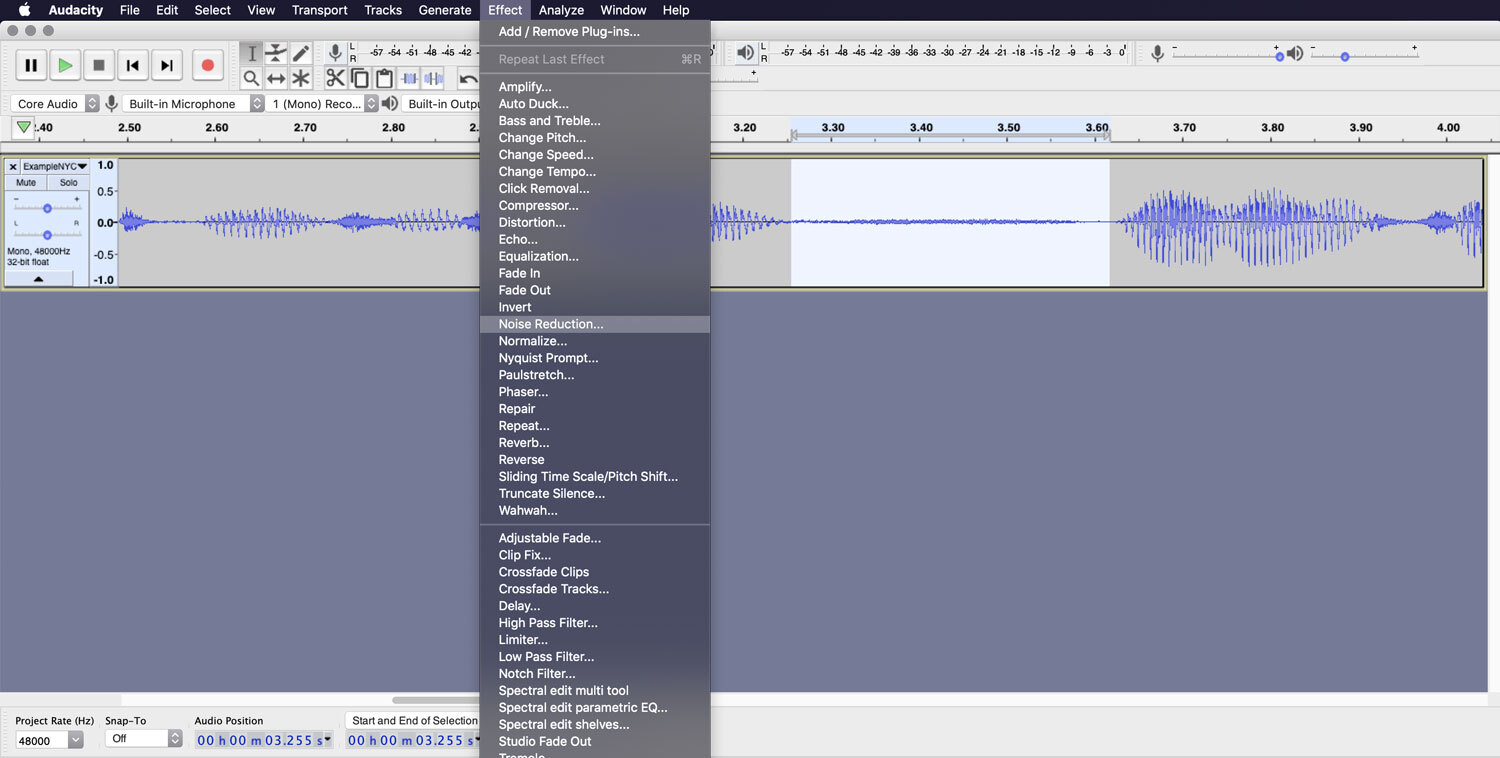The height and width of the screenshot is (758, 1500).
Task: Click the Trim audio icon
Action: 409,78
